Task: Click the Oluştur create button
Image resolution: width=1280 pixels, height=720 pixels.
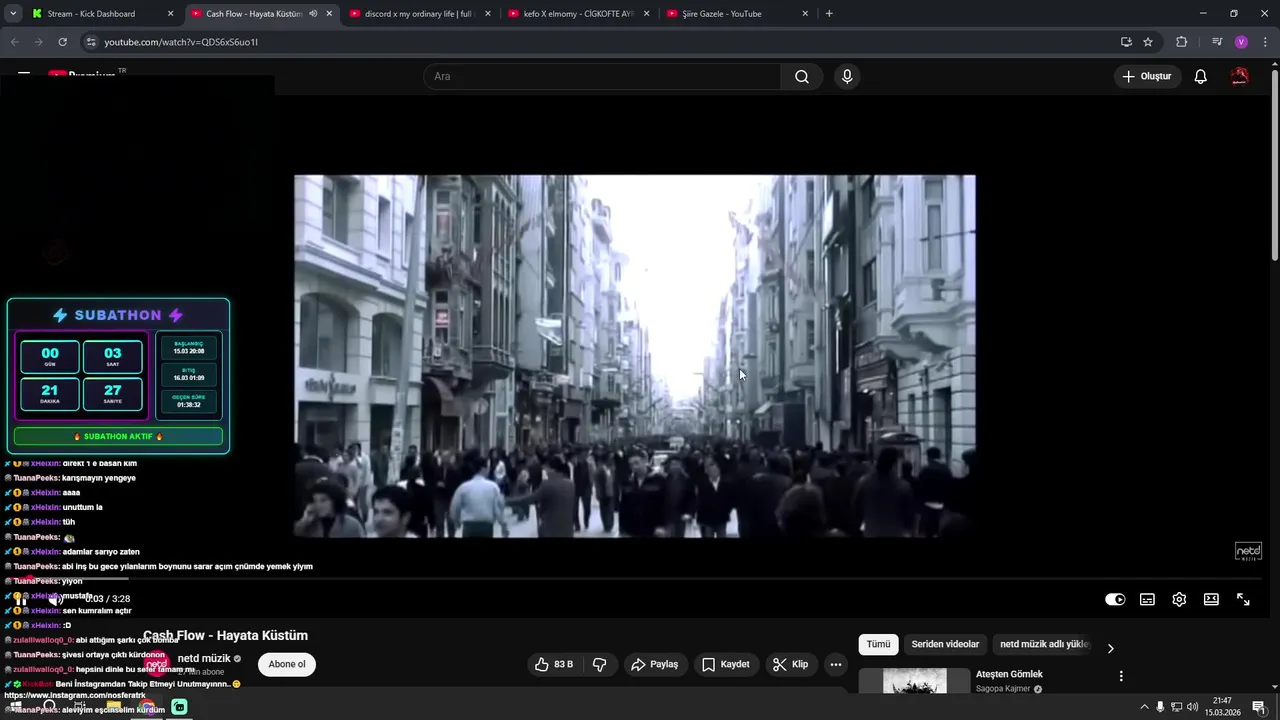Action: coord(1147,76)
